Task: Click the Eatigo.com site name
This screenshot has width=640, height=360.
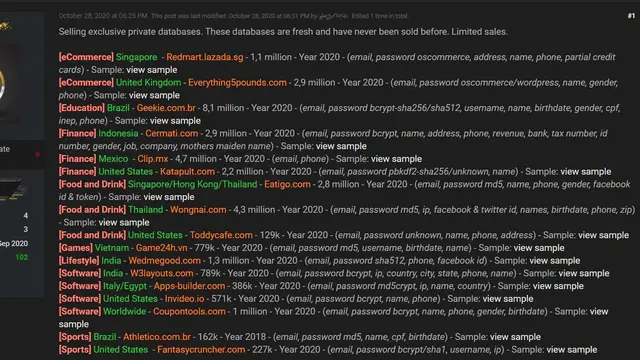Action: pos(287,184)
